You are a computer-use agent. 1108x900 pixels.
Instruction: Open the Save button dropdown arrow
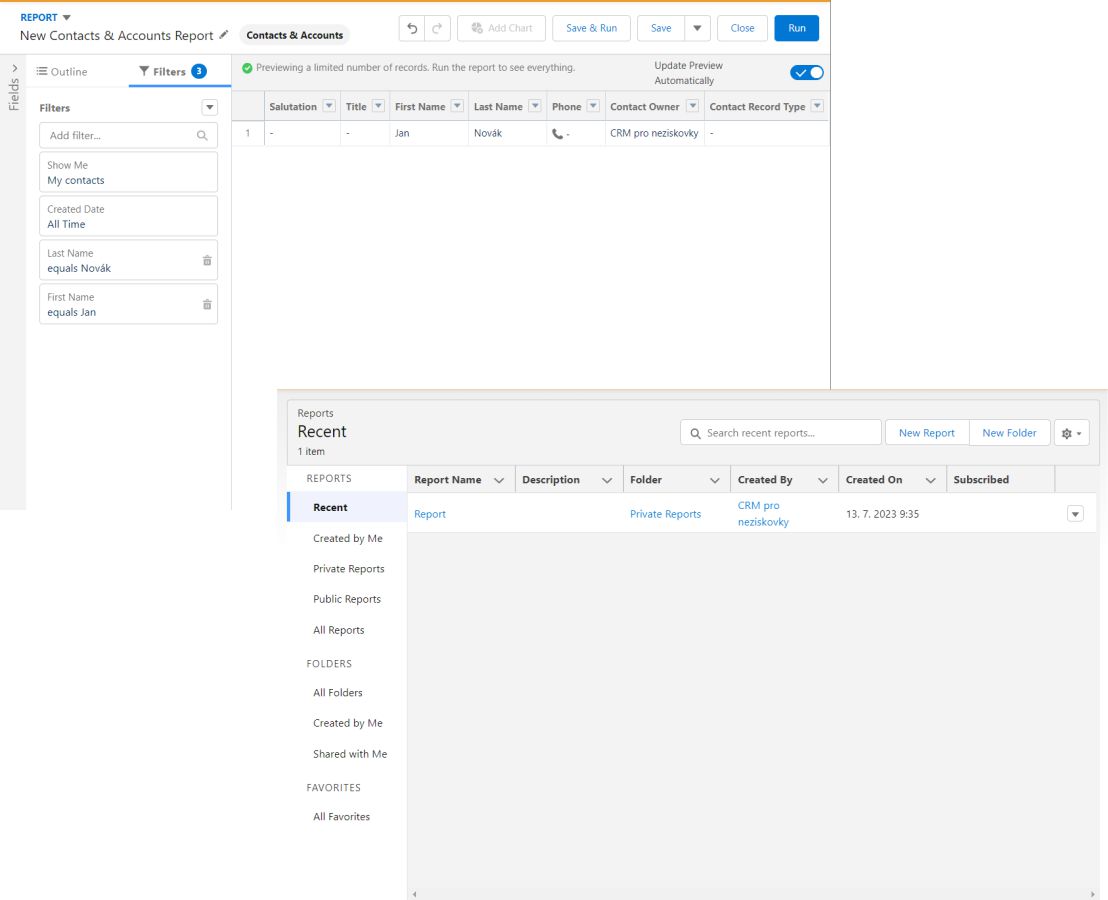click(698, 28)
